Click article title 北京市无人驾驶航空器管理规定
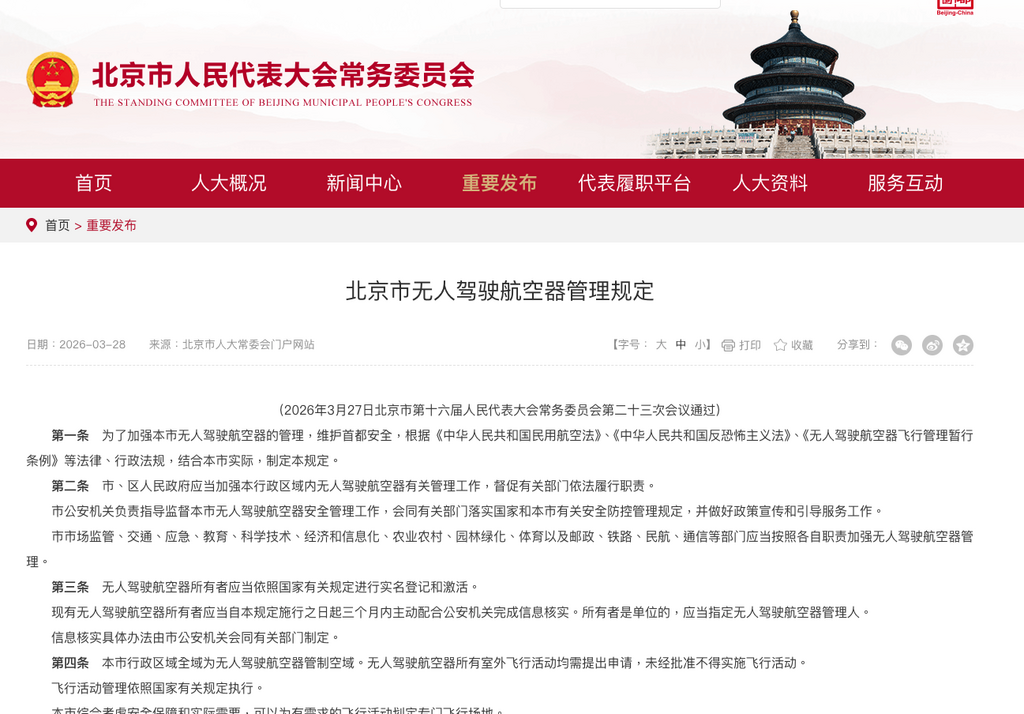Screen dimensions: 1024x714 coord(500,291)
